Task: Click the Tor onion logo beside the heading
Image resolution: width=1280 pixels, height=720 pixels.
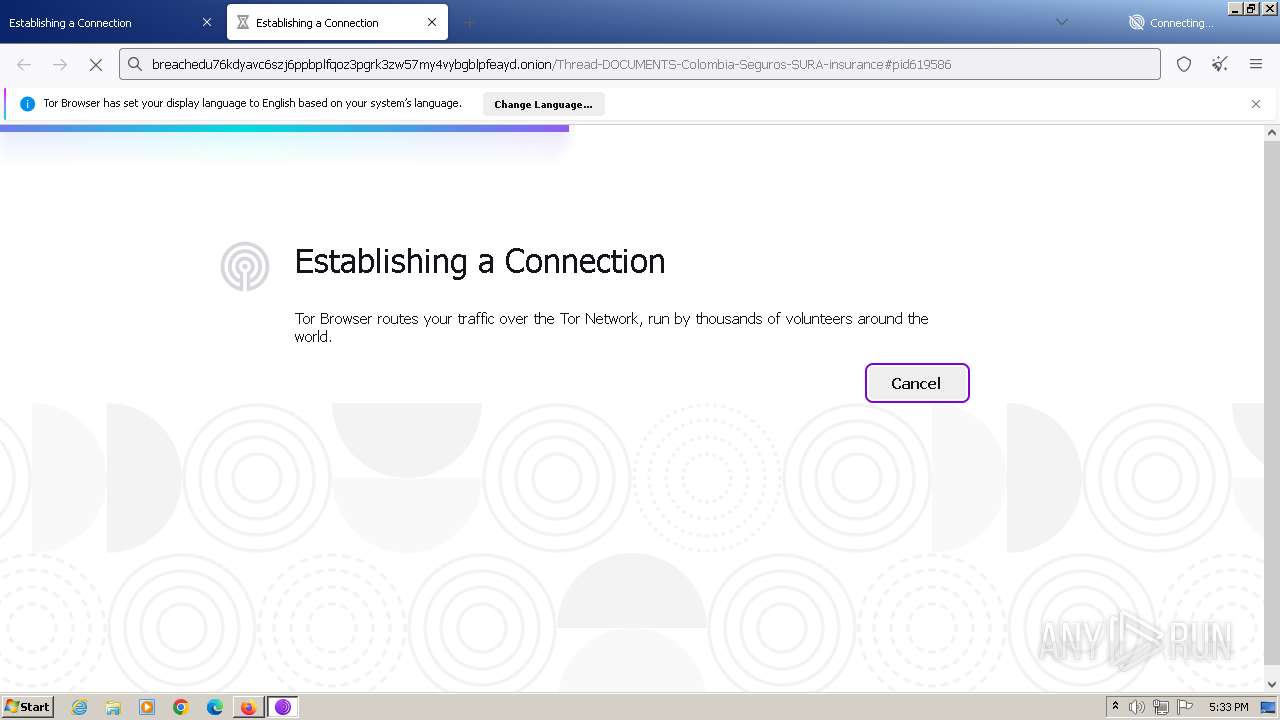Action: (245, 267)
